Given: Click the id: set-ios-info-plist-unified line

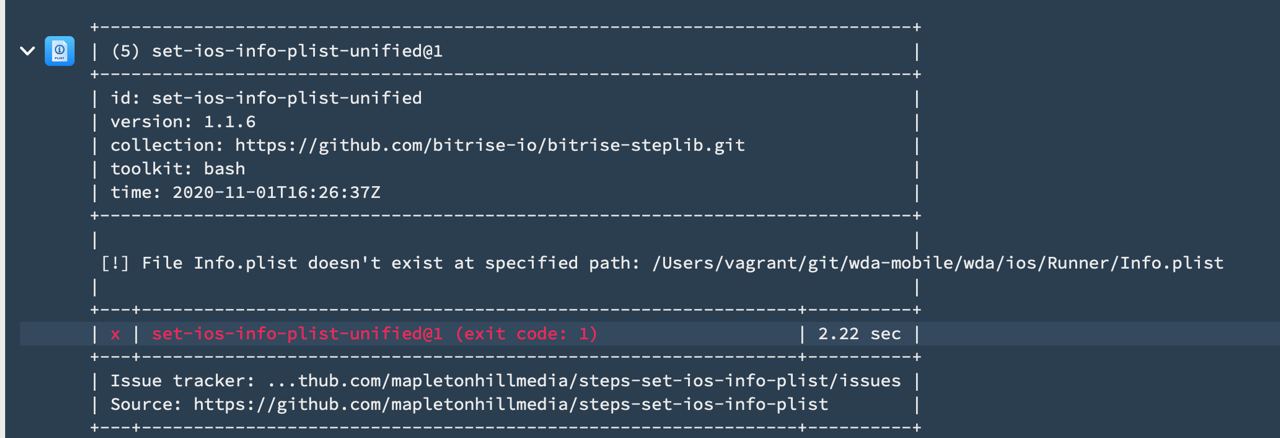Looking at the screenshot, I should [266, 98].
